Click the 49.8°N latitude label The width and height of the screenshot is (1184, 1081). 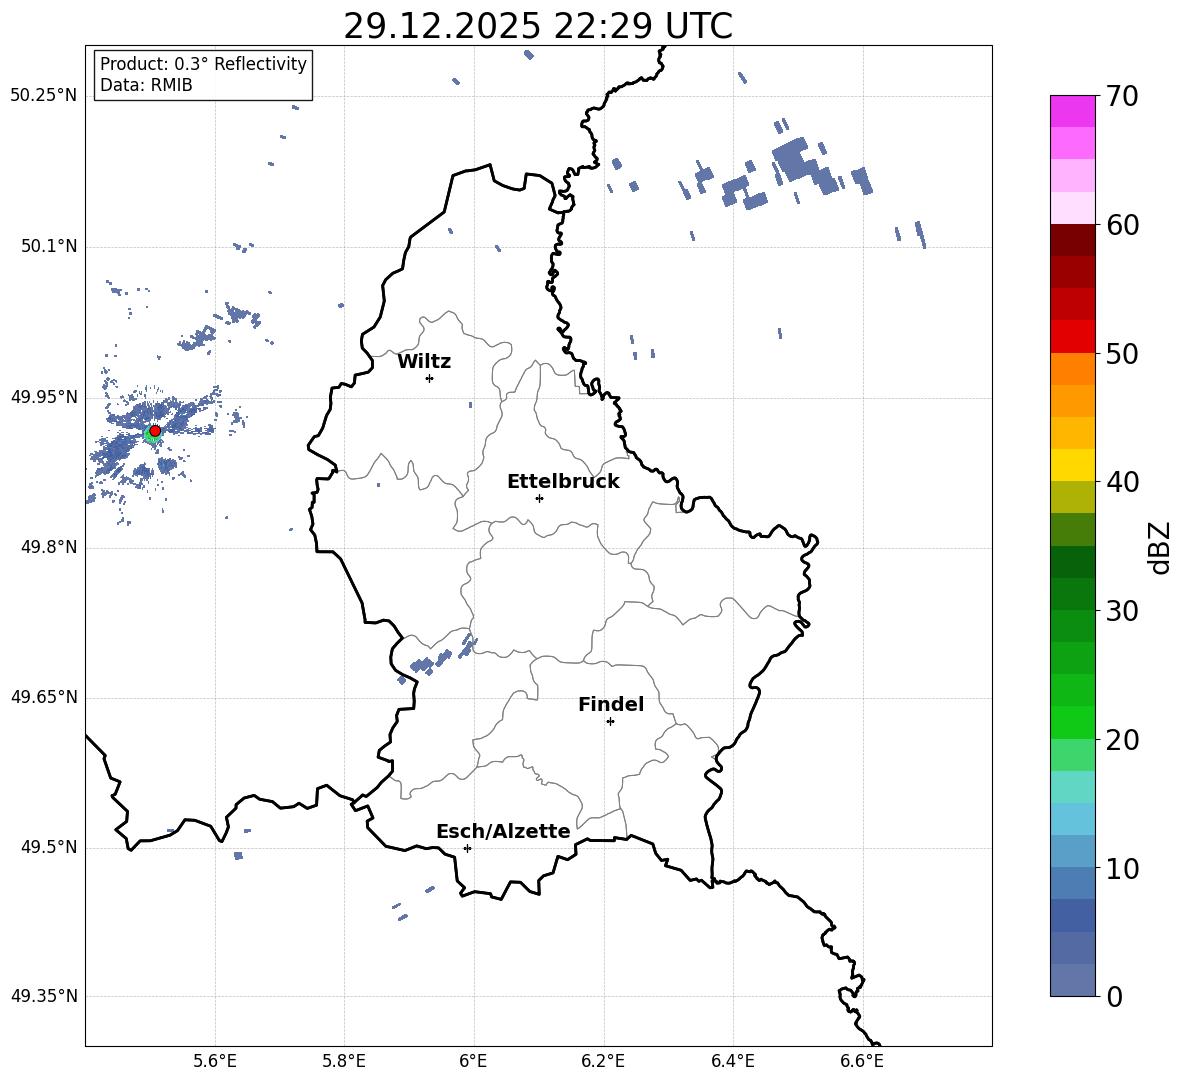(x=48, y=547)
